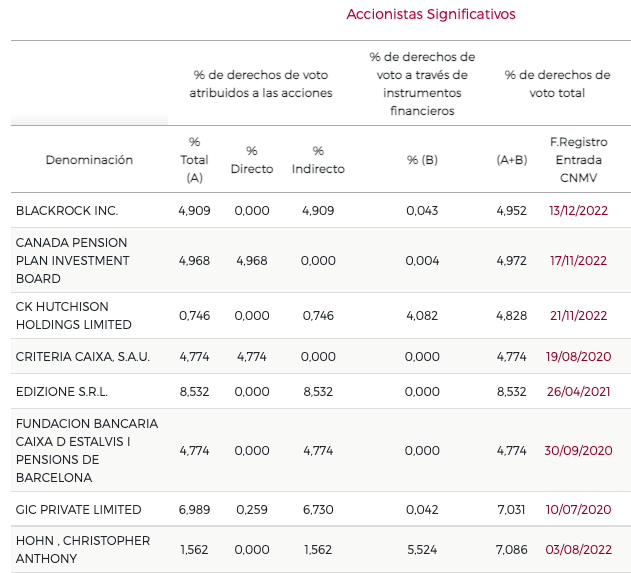Open the 26/04/2021 date link
This screenshot has width=631, height=573.
(x=578, y=391)
